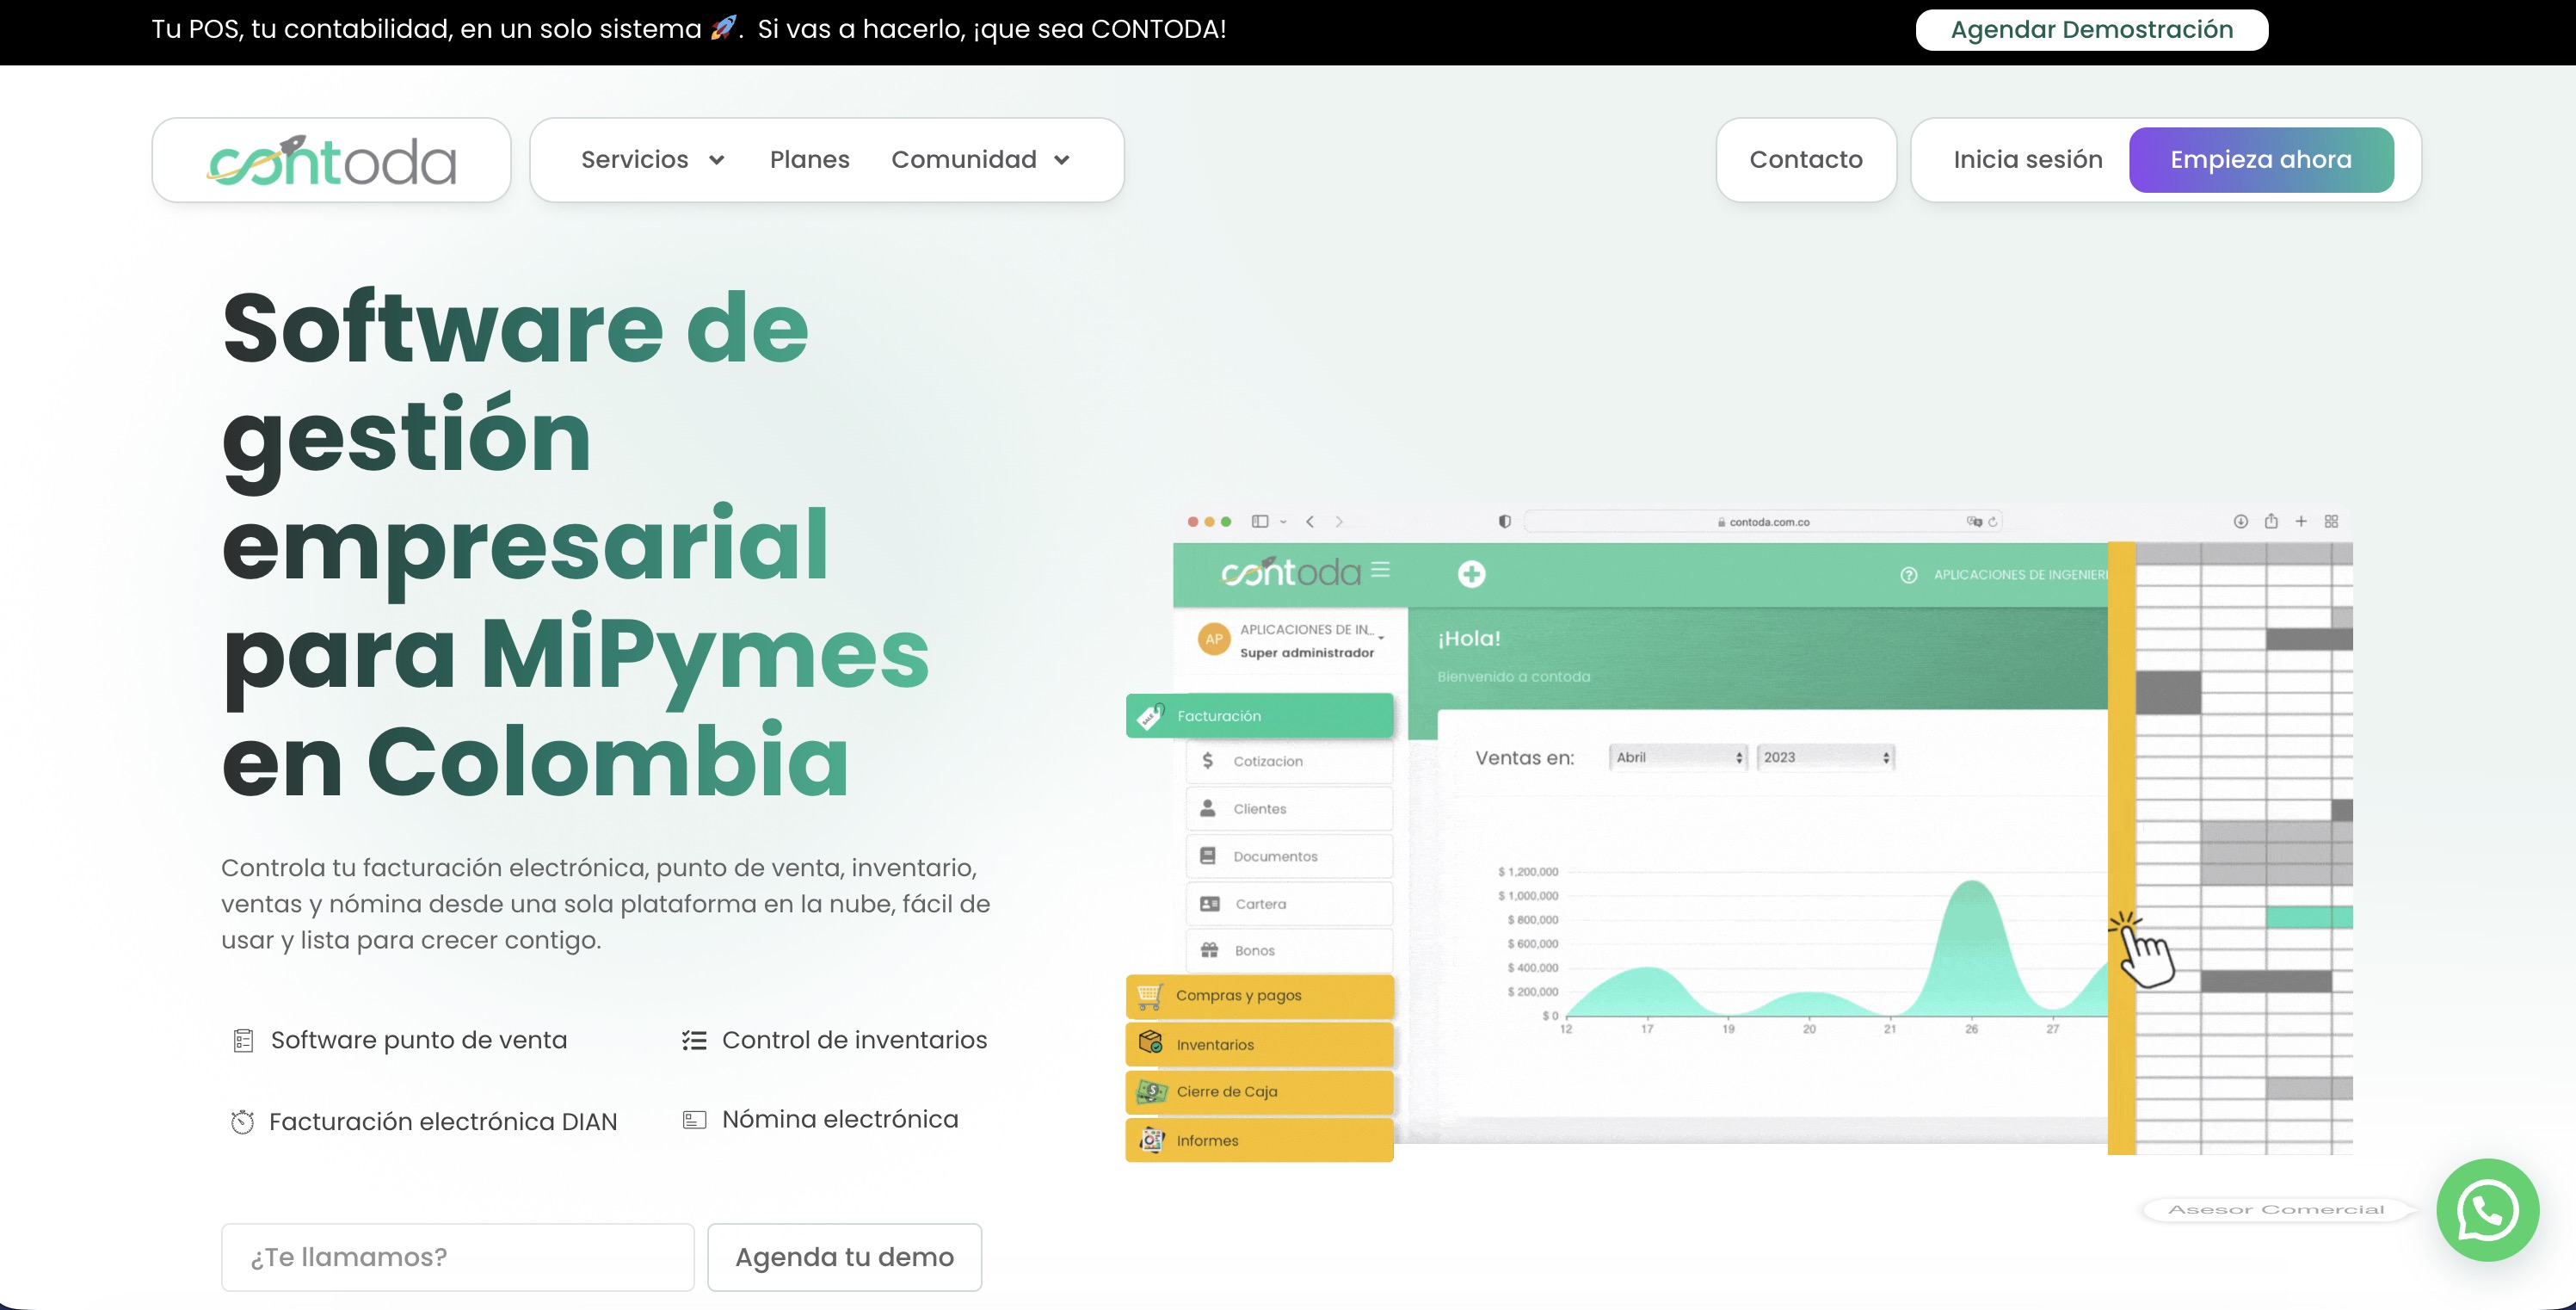This screenshot has width=2576, height=1310.
Task: Open Compras y pagos in the mockup sidebar
Action: [x=1259, y=996]
